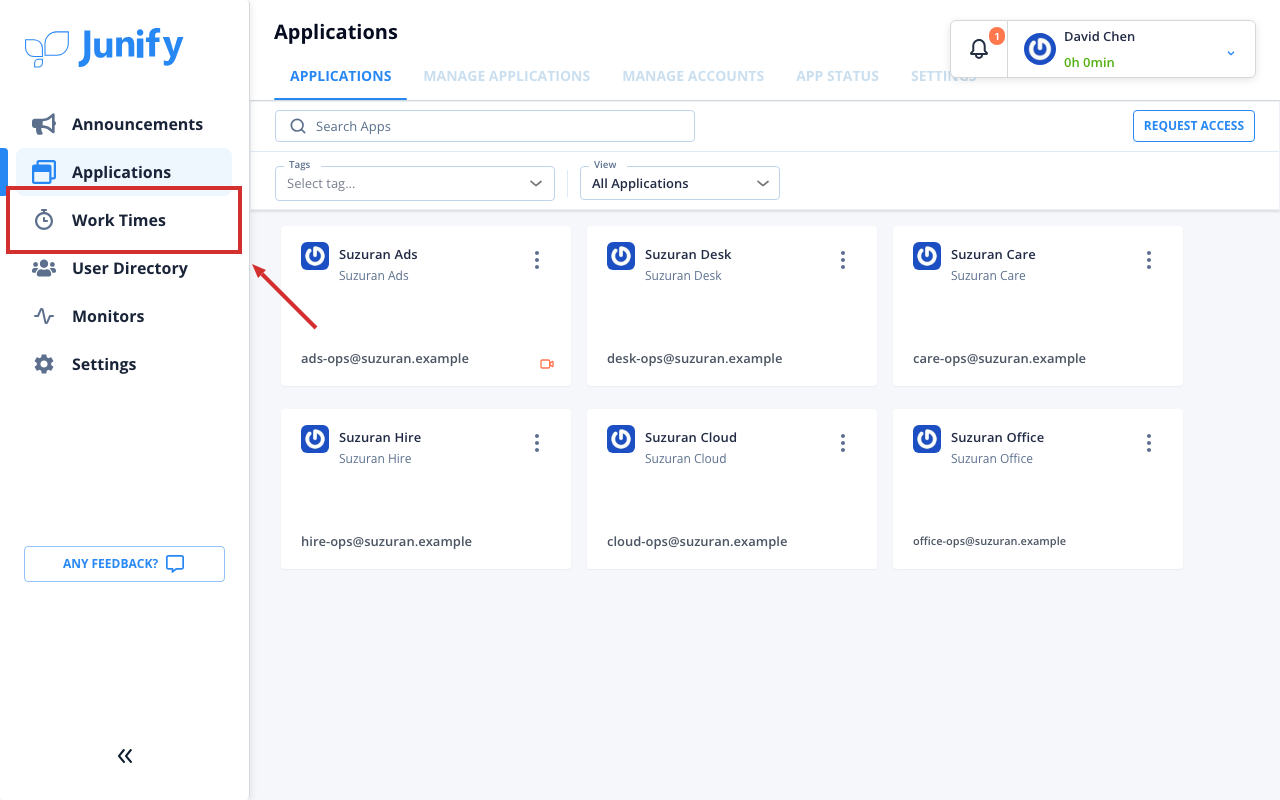1280x800 pixels.
Task: Open User Directory in the sidebar
Action: pyautogui.click(x=124, y=268)
